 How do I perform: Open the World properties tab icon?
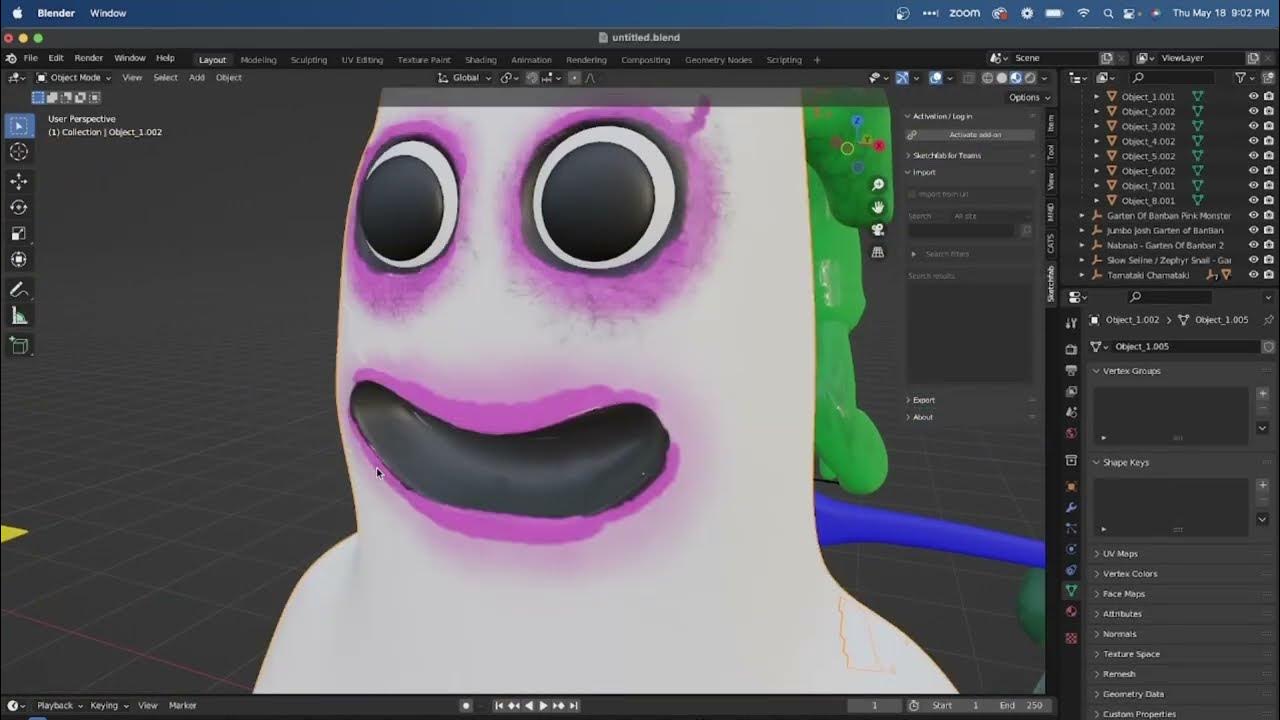(x=1071, y=433)
